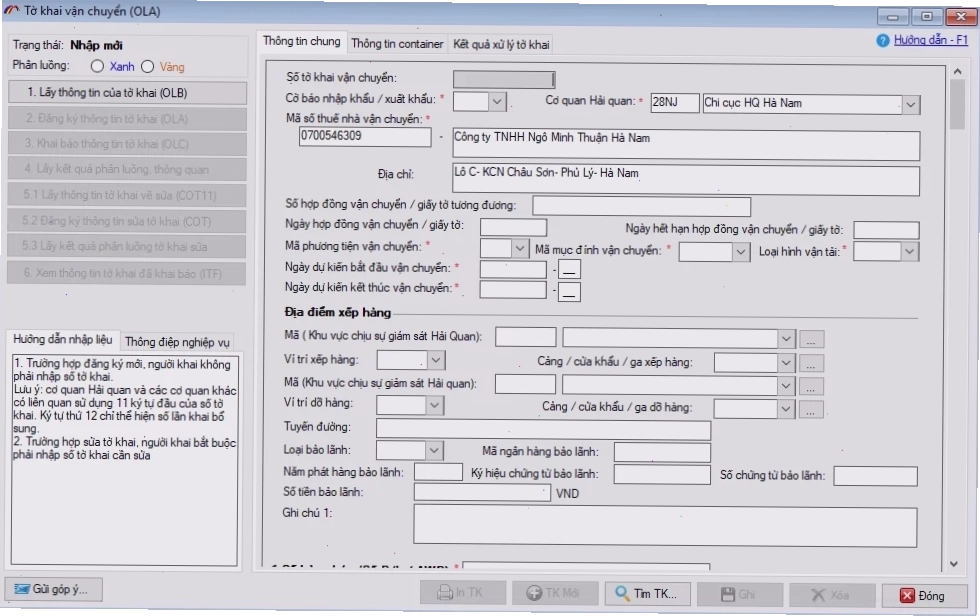Click the blue help question-mark icon
Screen dimensions: 980x616
(882, 41)
